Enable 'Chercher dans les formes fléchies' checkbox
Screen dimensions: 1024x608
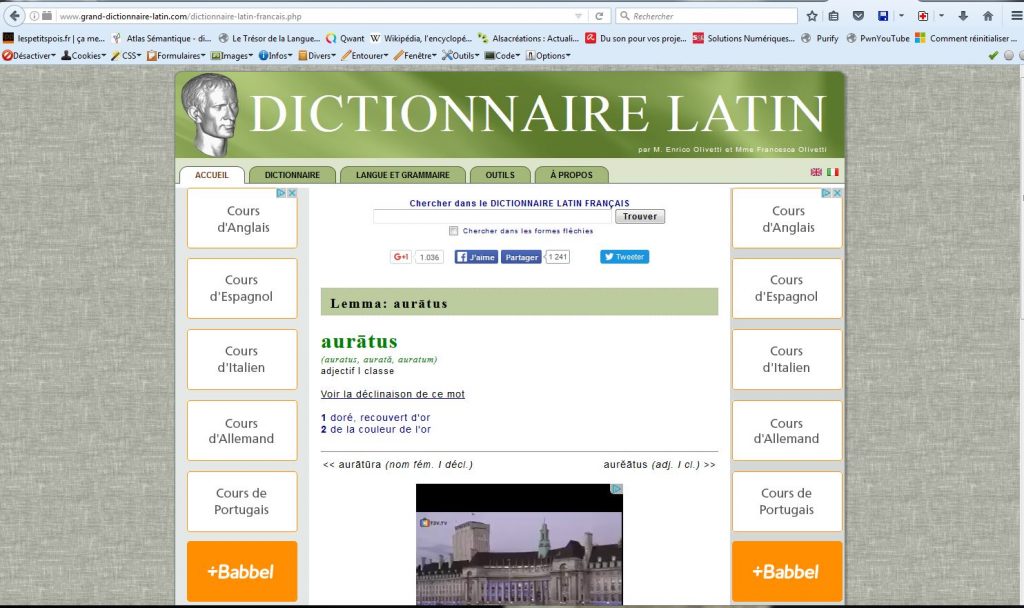(454, 231)
